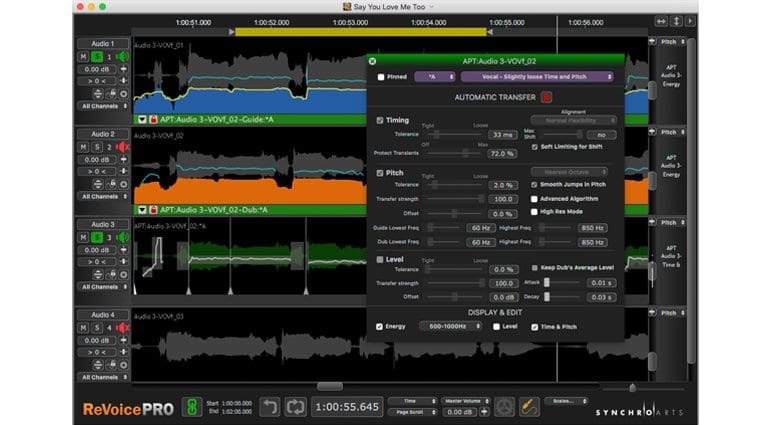Open Audio 4 All Channels dropdown

coord(104,377)
